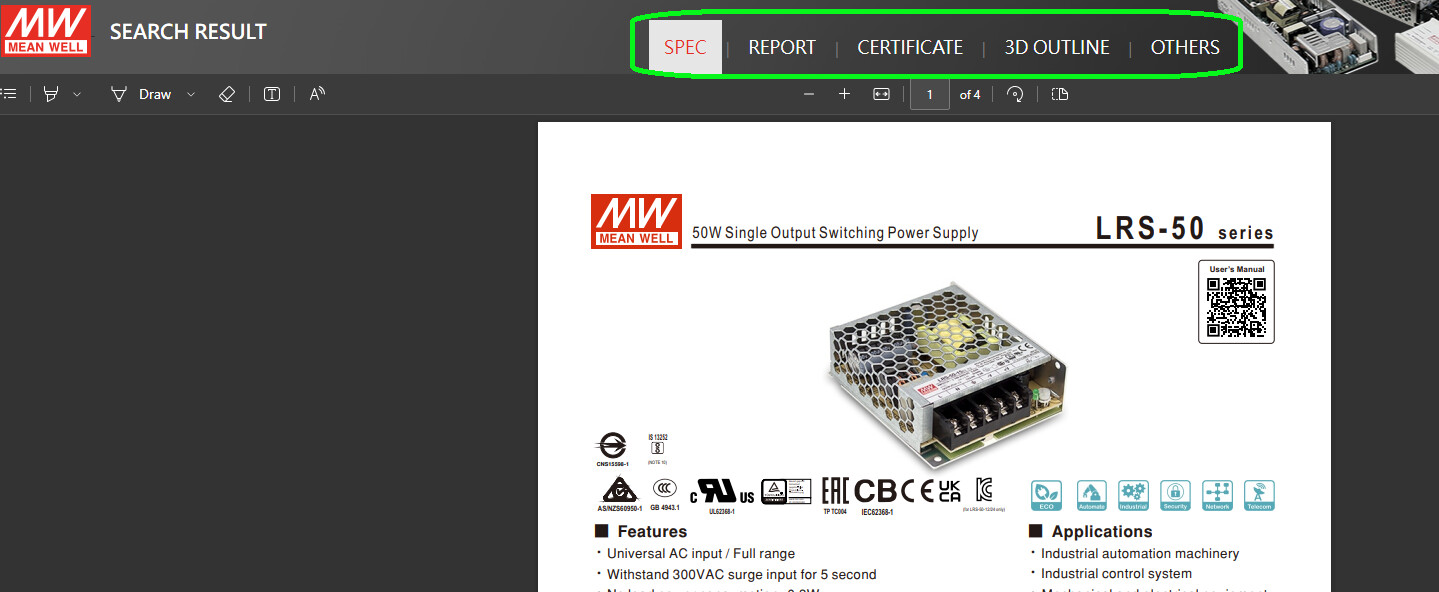
Task: Click the Security application icon
Action: [1176, 495]
